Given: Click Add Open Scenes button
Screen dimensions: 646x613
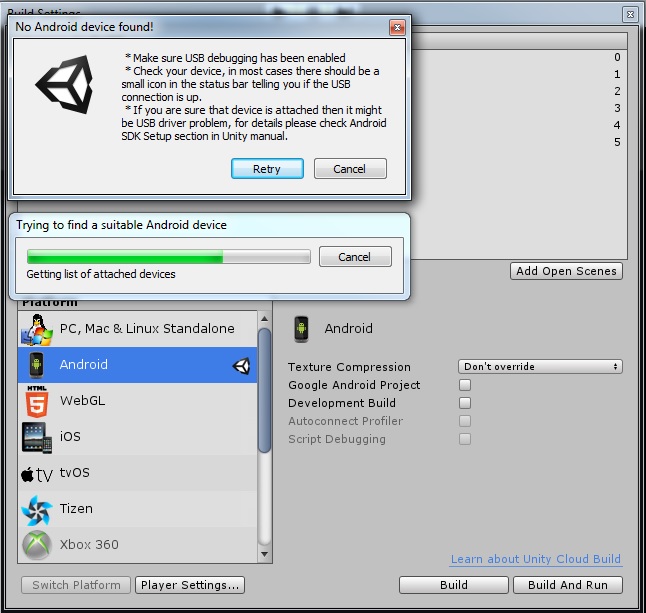Looking at the screenshot, I should (x=566, y=271).
